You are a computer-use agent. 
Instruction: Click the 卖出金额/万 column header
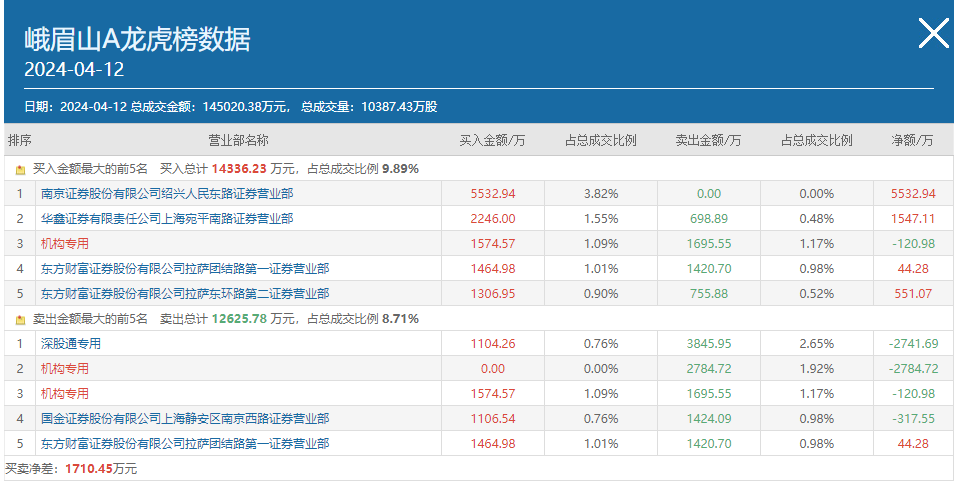pyautogui.click(x=708, y=140)
